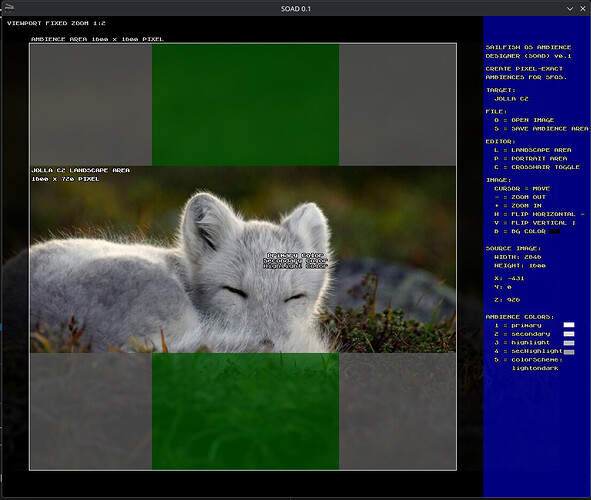This screenshot has height=500, width=591.
Task: Click 'VIEWPORT FIXED ZOOM 1:2' text
Action: pyautogui.click(x=56, y=23)
